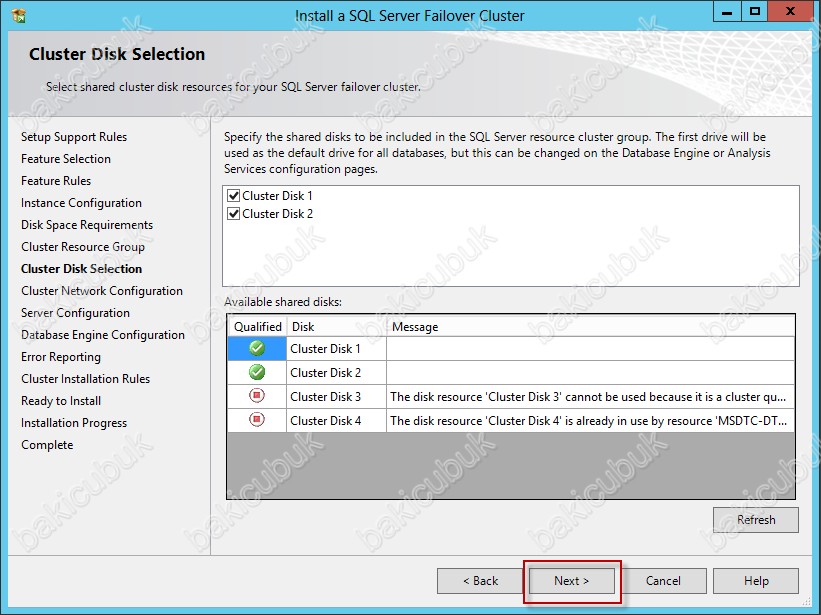Select Cluster Disk 4 row in shared disks
This screenshot has height=615, width=821.
(512, 421)
